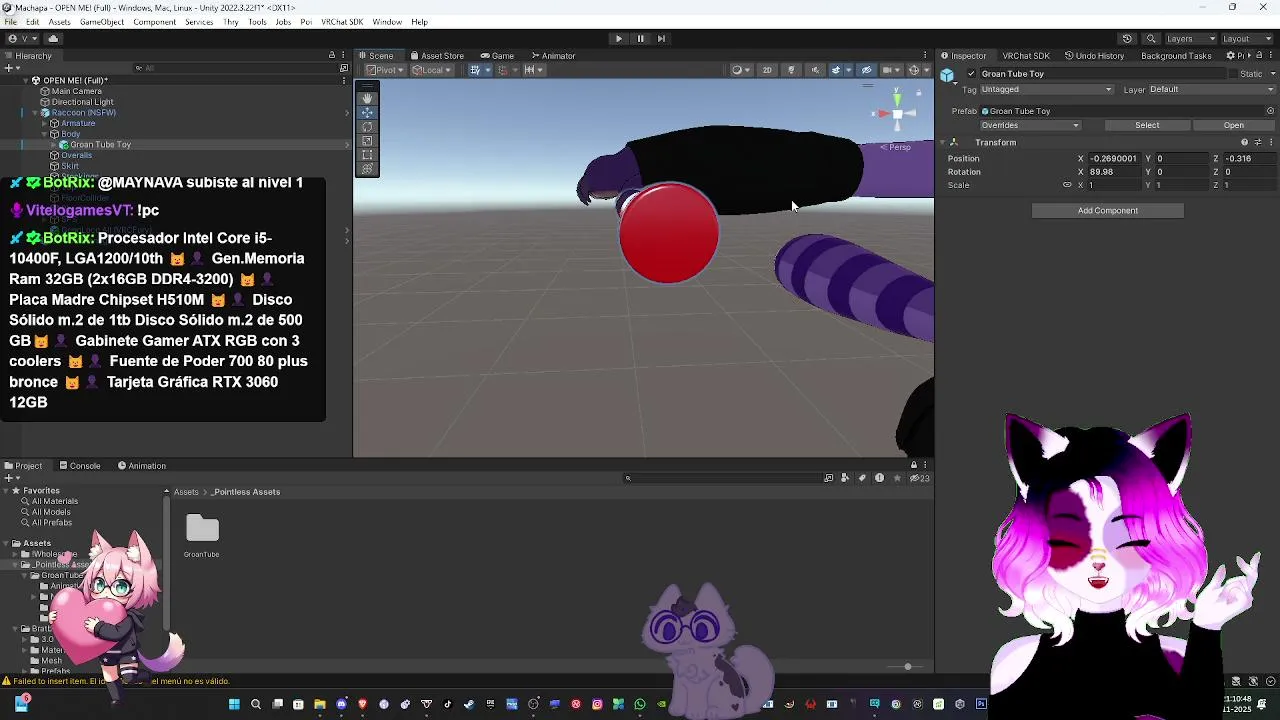Select Directional Light in Hierarchy

click(x=82, y=102)
